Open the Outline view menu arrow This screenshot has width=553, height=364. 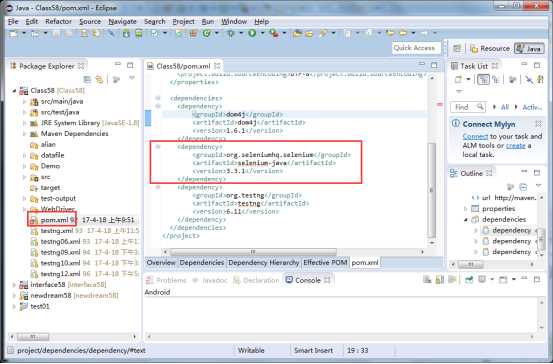pos(539,186)
